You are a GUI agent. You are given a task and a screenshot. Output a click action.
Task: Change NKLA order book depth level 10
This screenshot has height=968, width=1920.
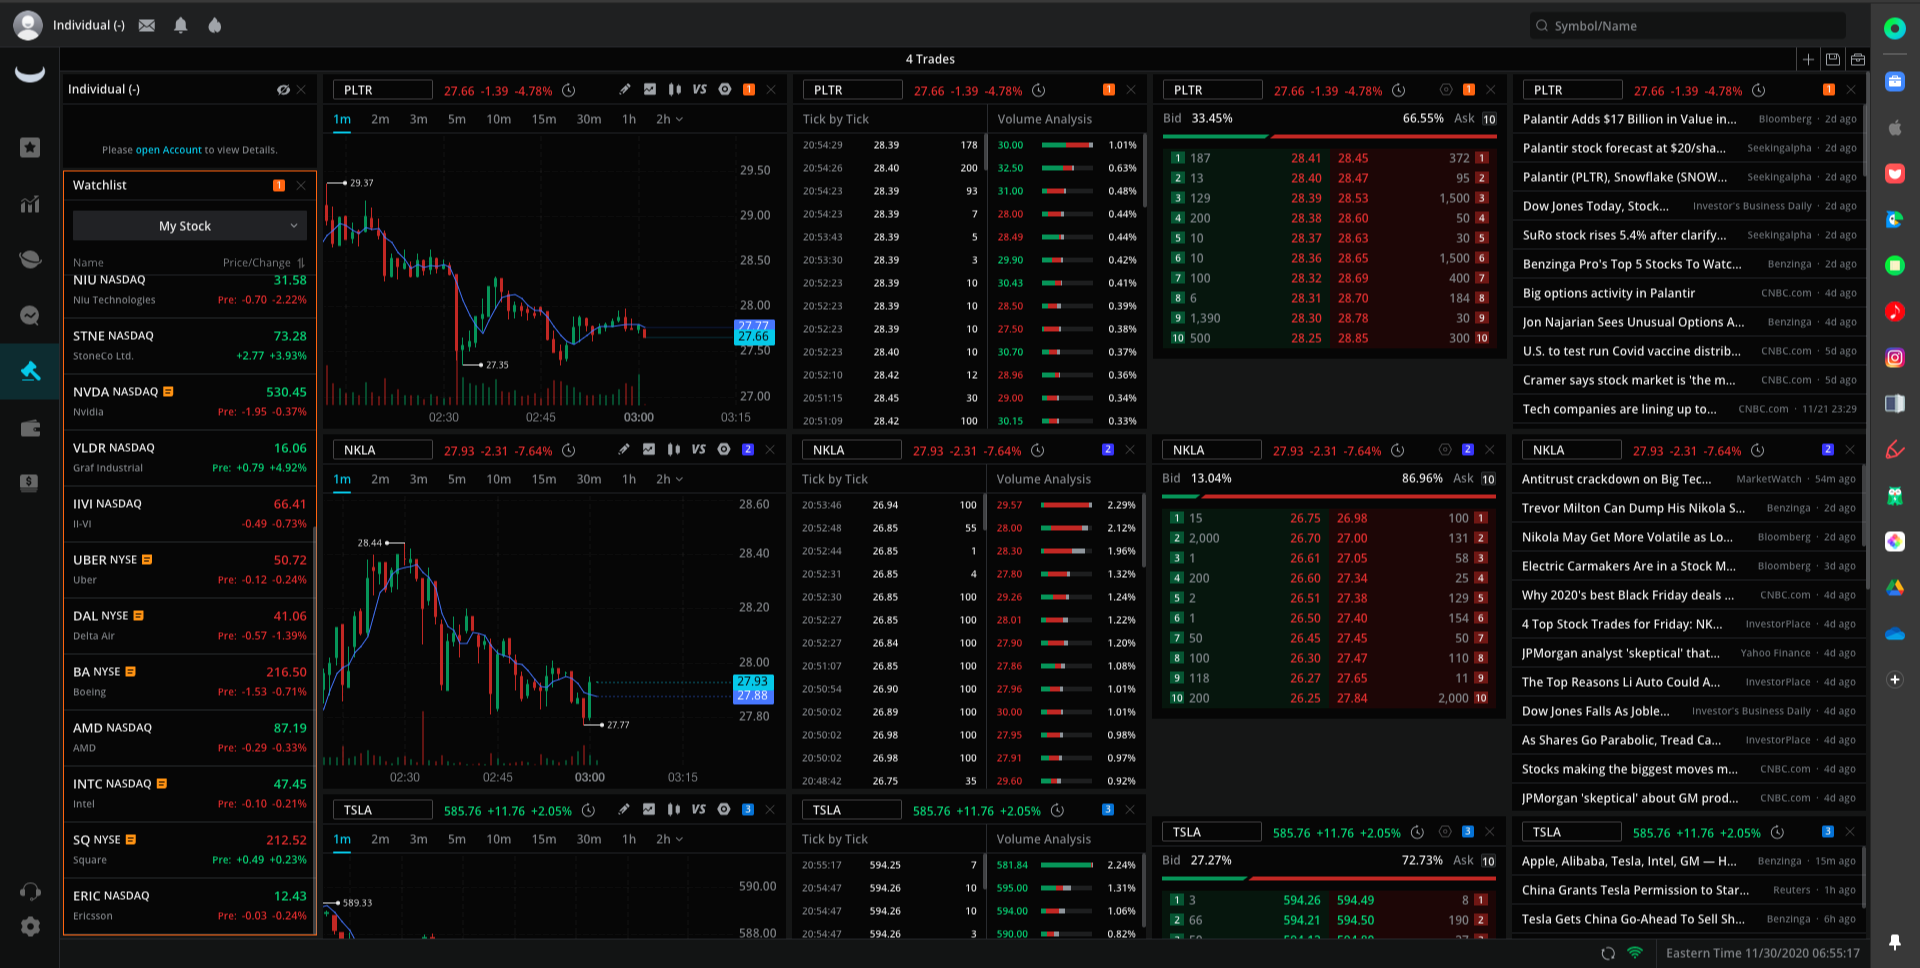pyautogui.click(x=1488, y=479)
